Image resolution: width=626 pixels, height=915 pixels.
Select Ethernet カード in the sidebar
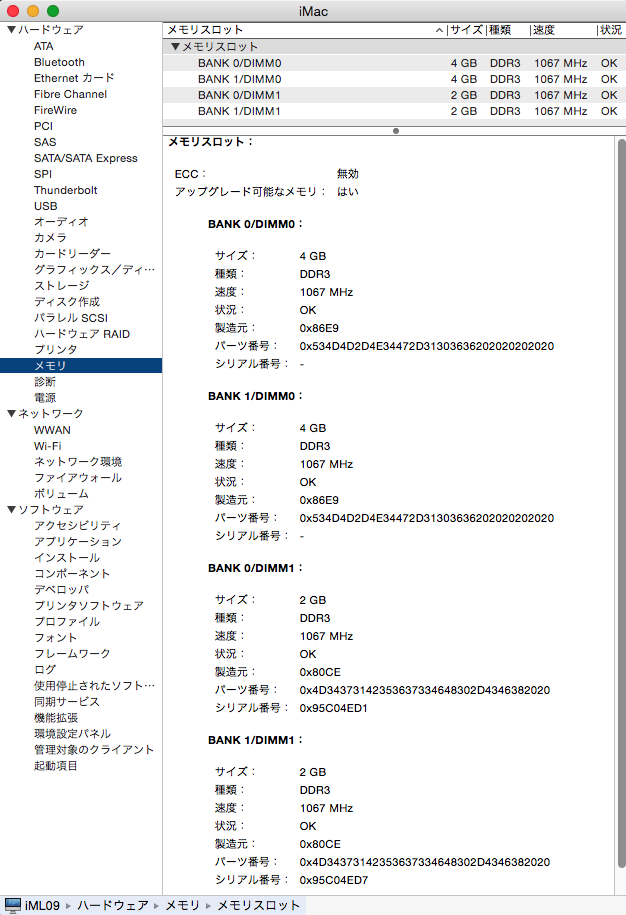pyautogui.click(x=74, y=78)
